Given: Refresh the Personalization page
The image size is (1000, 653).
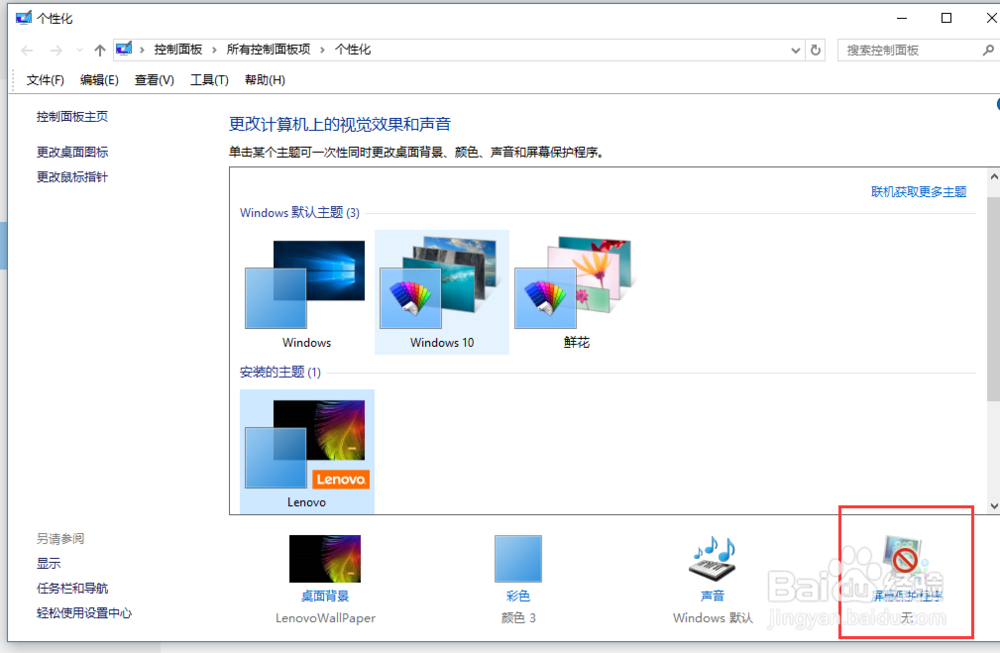Looking at the screenshot, I should [815, 50].
